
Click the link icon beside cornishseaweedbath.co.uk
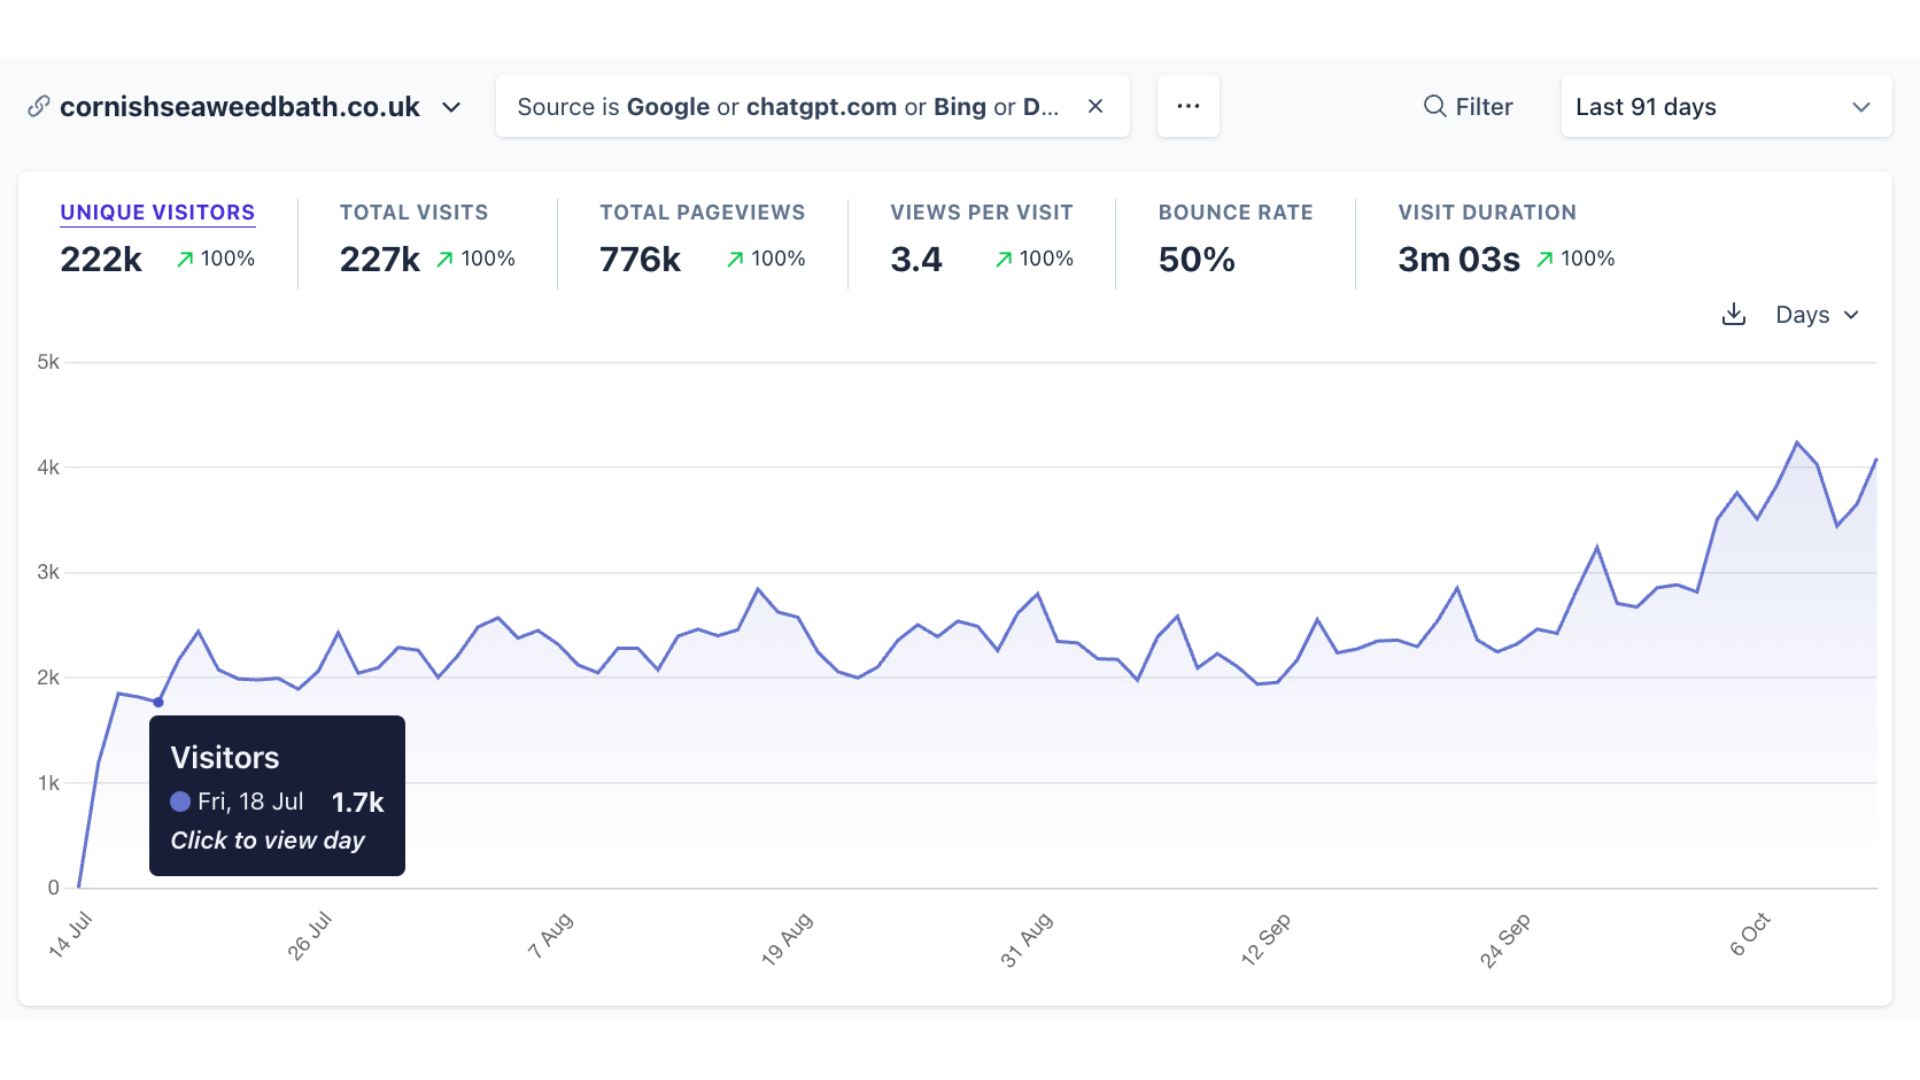[x=38, y=106]
